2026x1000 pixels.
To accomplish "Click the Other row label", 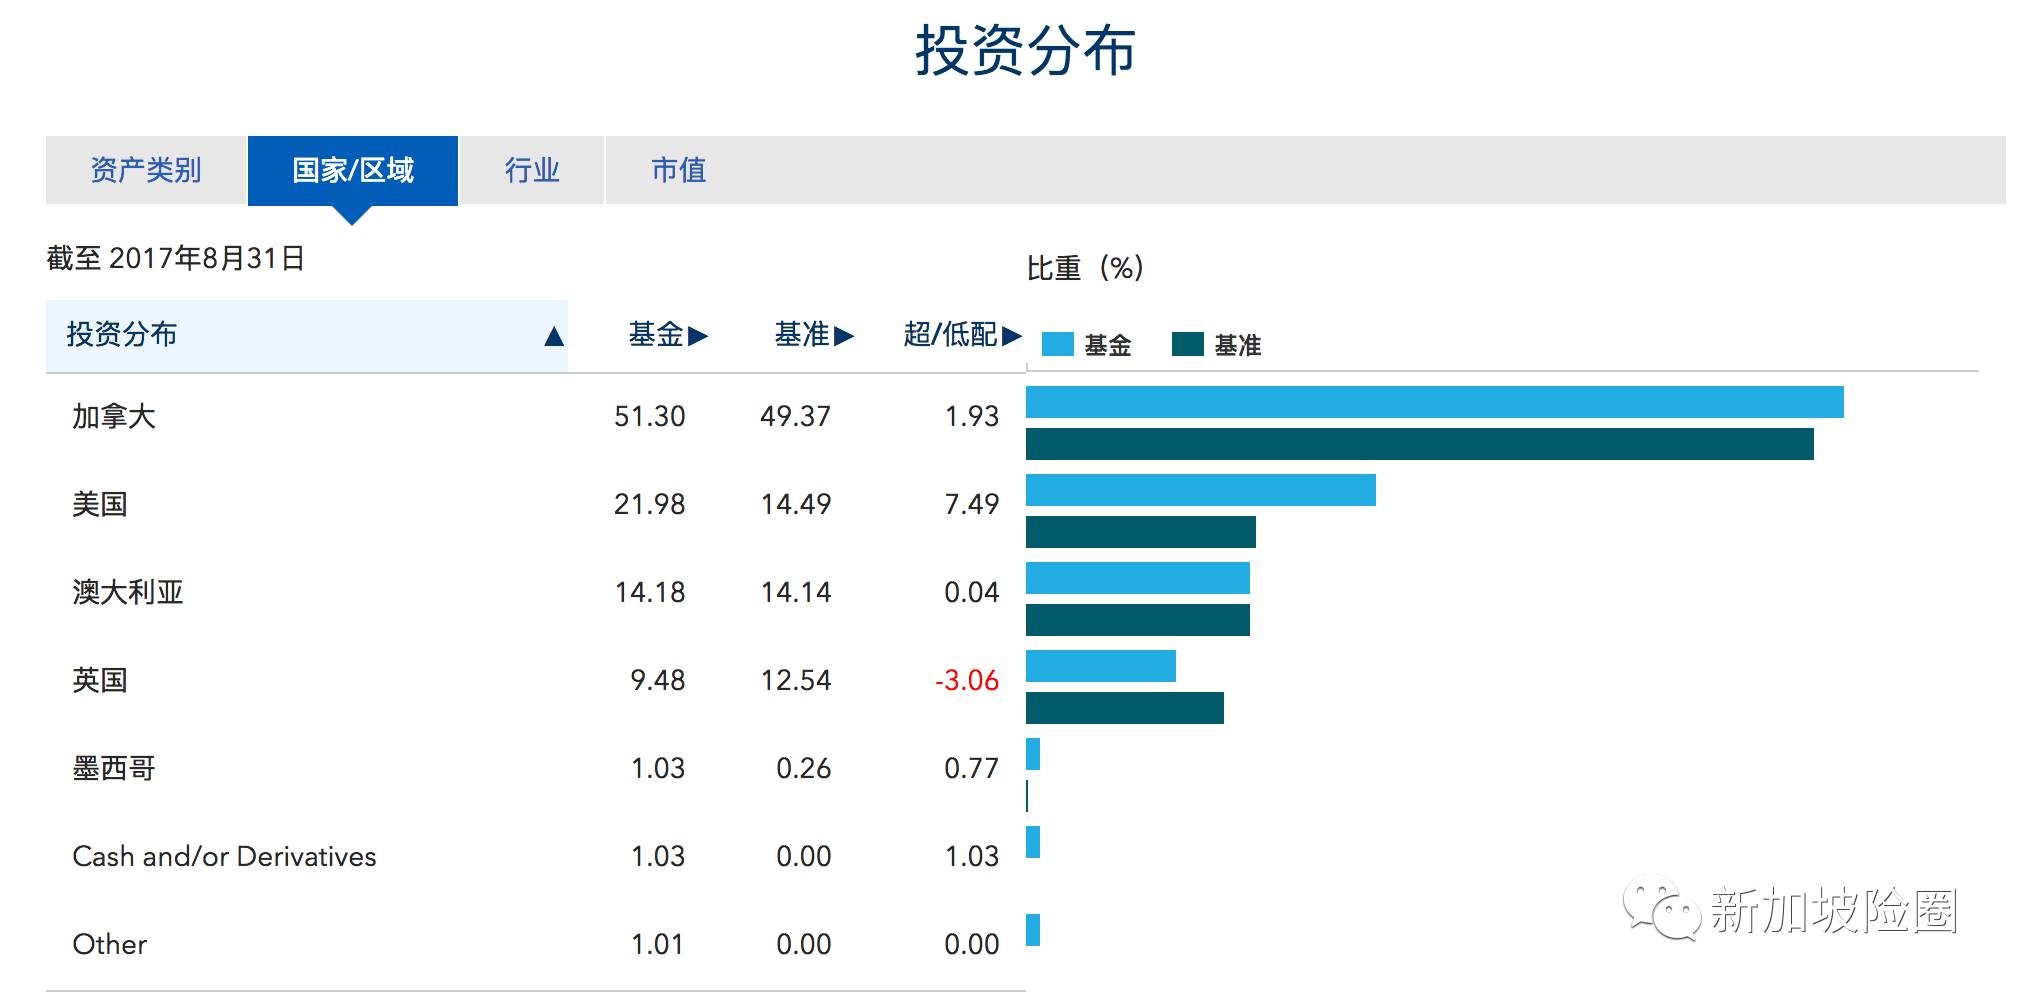I will [x=110, y=944].
